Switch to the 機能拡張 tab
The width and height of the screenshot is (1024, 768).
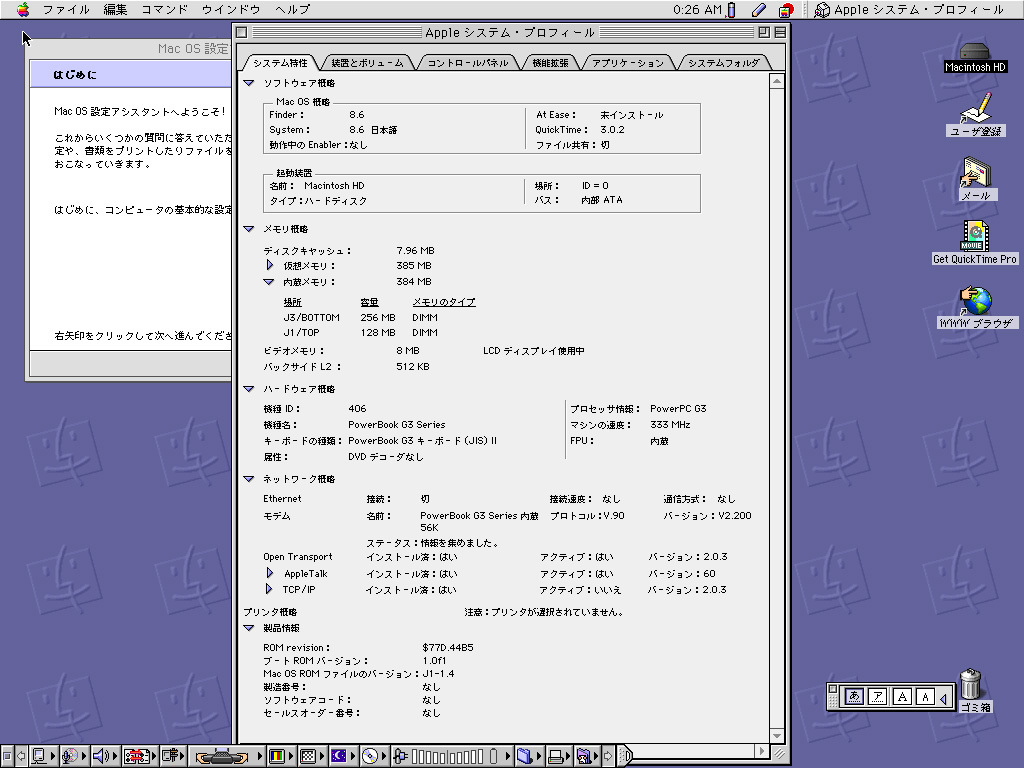(551, 63)
